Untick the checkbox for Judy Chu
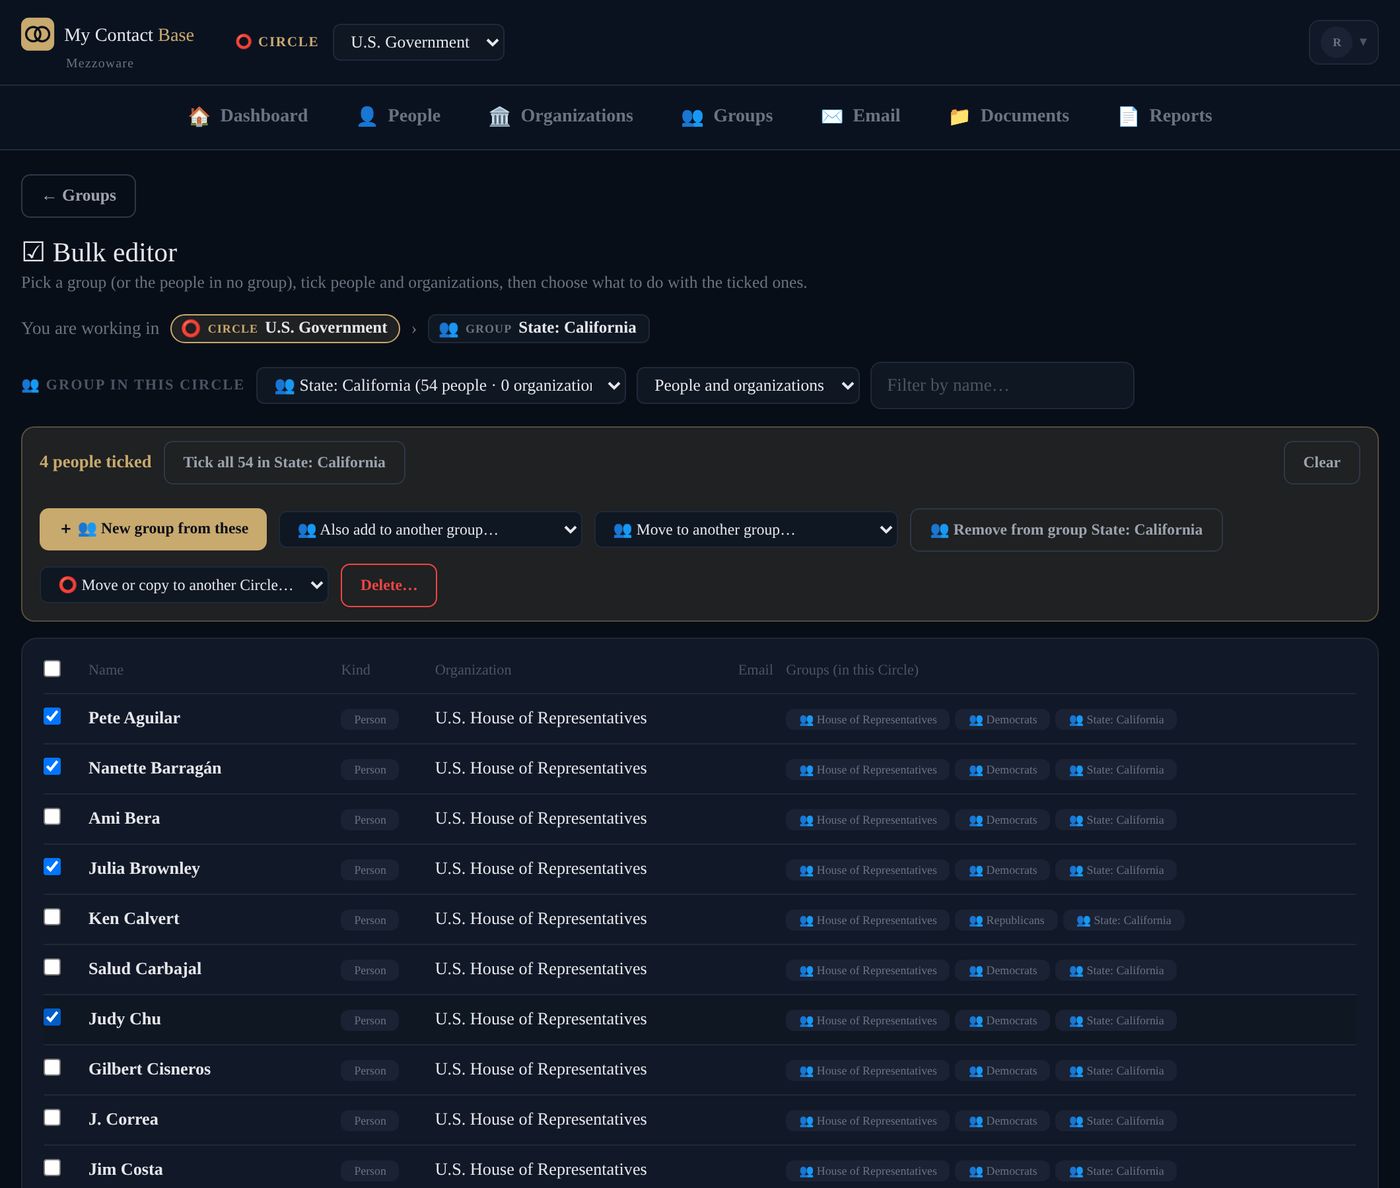 pyautogui.click(x=52, y=1017)
